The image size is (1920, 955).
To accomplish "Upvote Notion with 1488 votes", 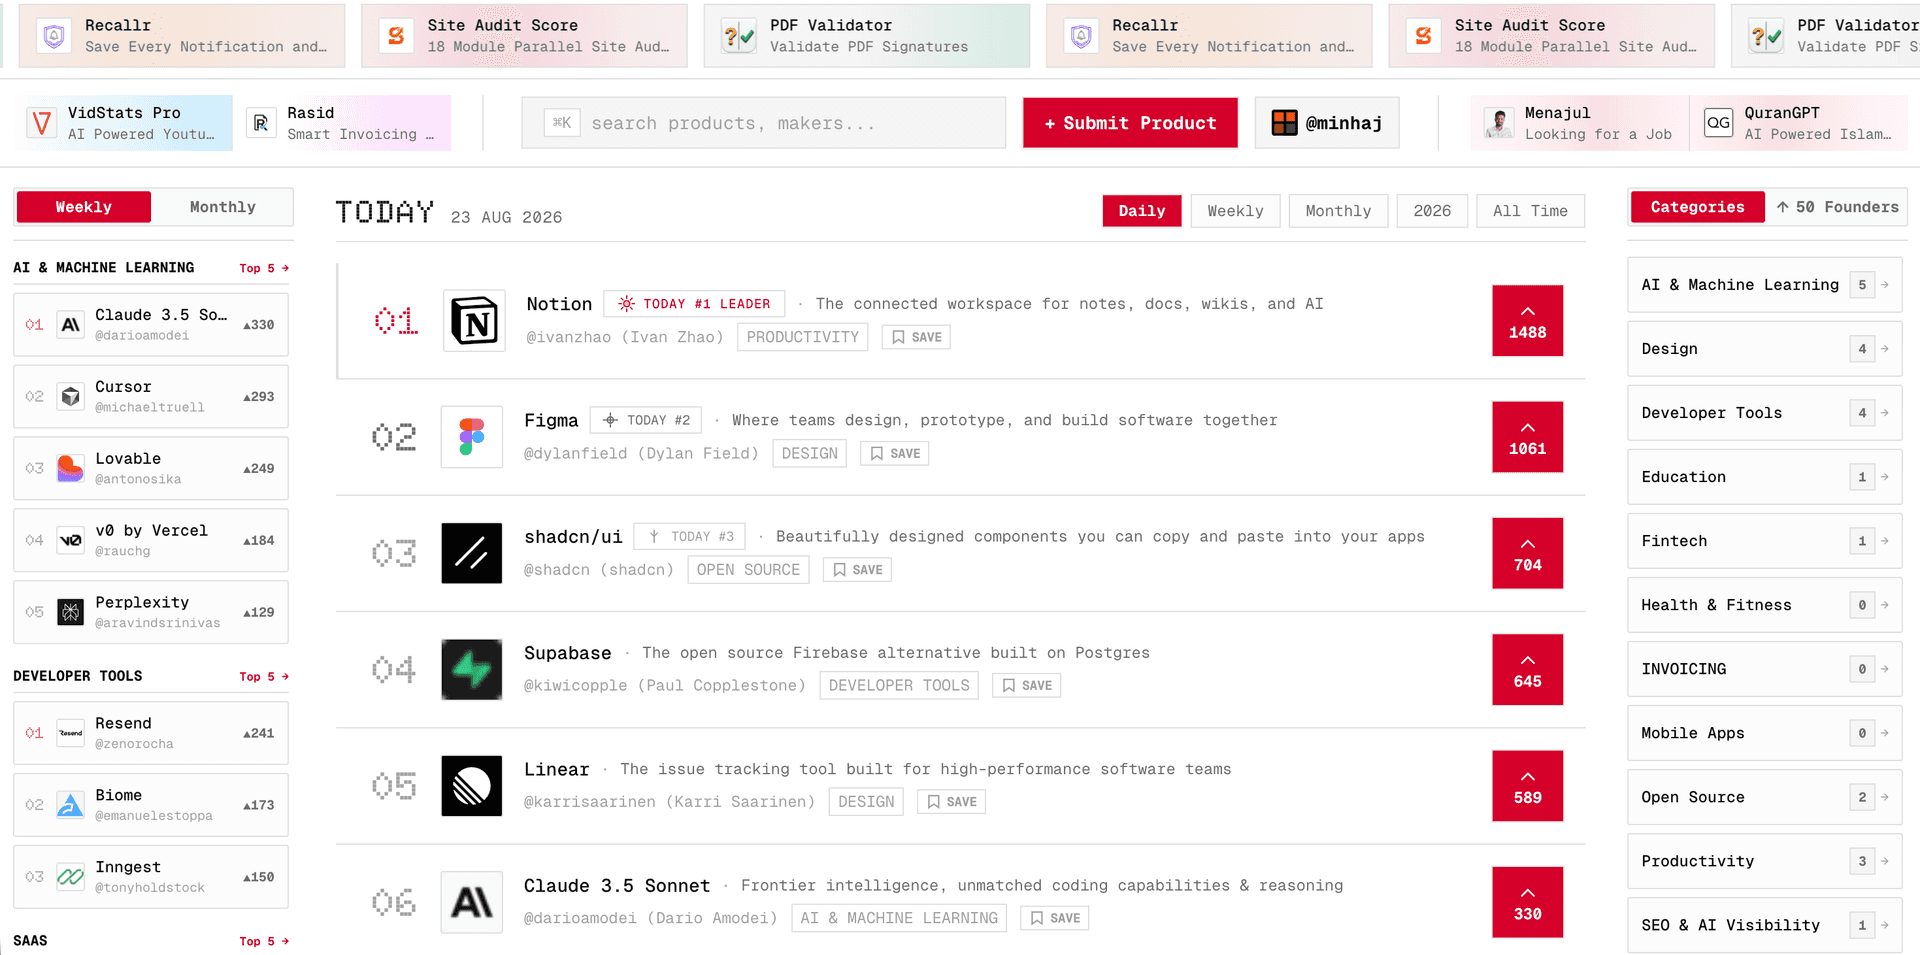I will [x=1527, y=321].
